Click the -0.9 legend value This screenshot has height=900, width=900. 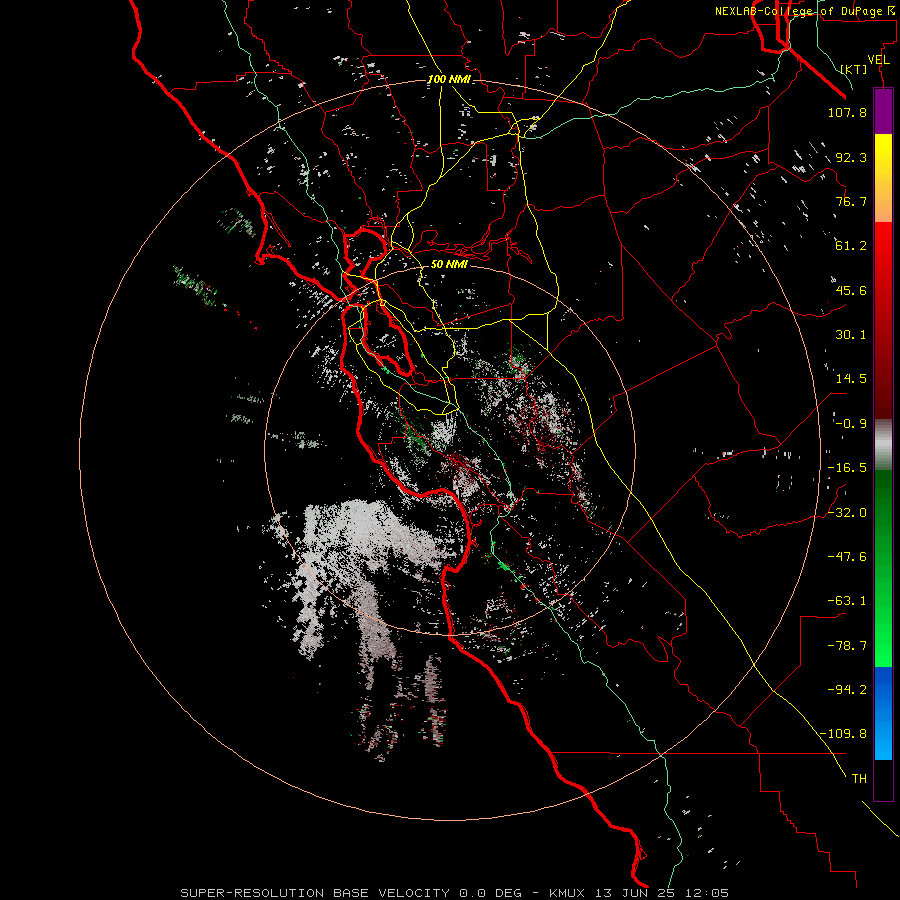(x=851, y=424)
